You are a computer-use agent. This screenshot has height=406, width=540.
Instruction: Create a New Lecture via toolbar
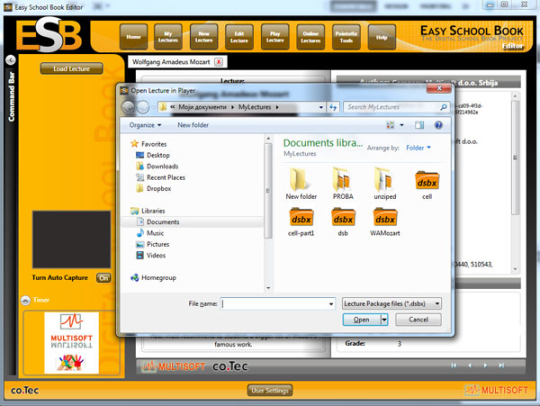click(x=204, y=37)
